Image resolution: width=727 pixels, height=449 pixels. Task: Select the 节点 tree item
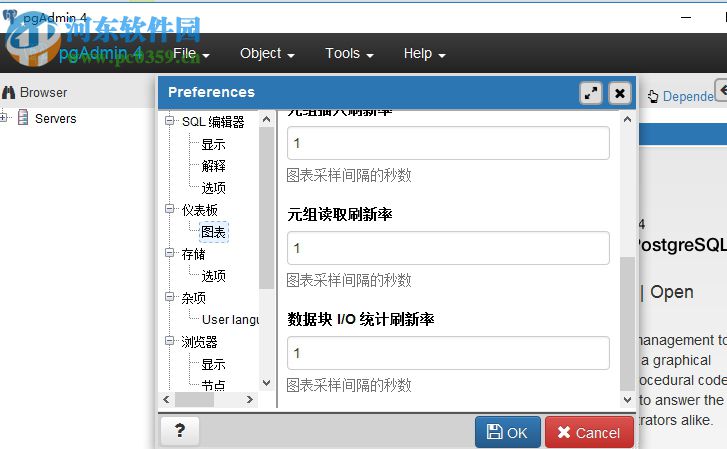[x=213, y=385]
